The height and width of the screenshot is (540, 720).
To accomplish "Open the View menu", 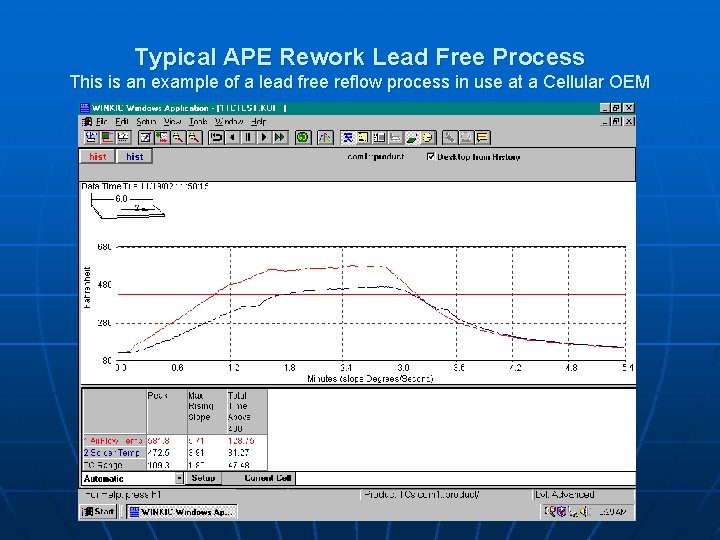I will (172, 122).
